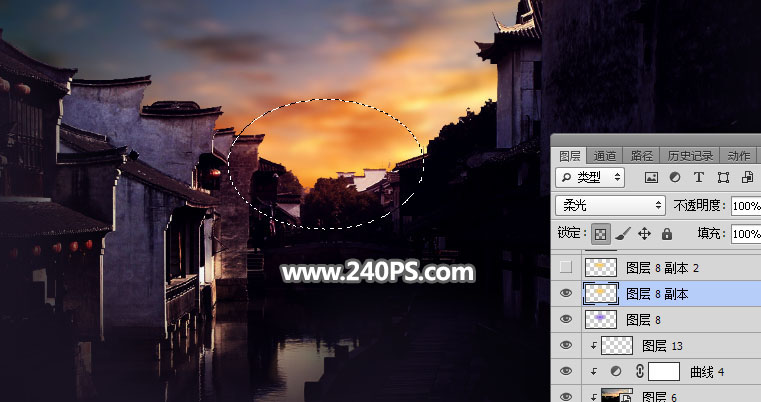Switch to the 动作 tab
Screen dimensions: 761x402
click(x=740, y=156)
